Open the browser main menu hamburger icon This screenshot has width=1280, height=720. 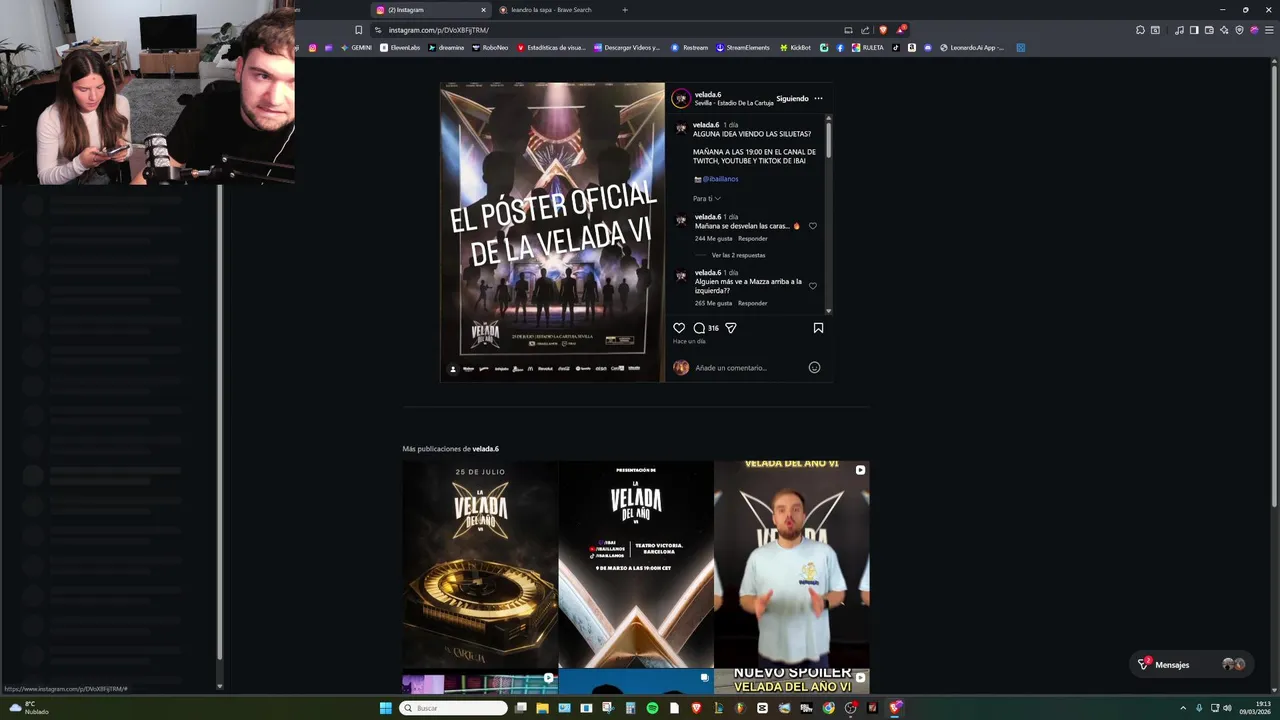click(x=1269, y=30)
